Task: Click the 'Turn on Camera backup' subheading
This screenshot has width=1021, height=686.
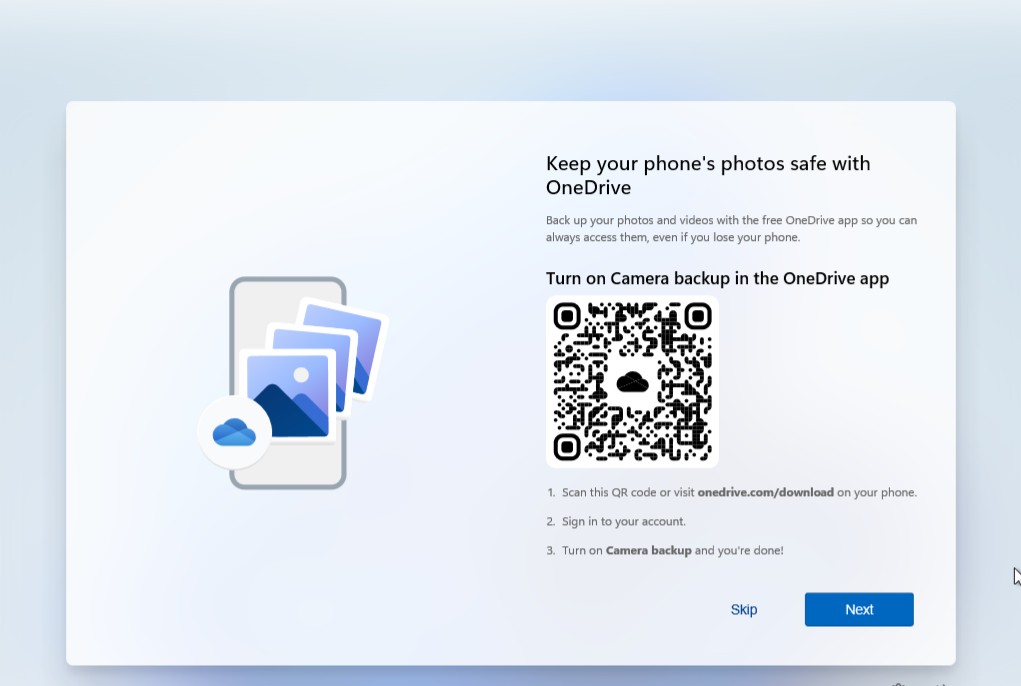Action: [x=717, y=278]
